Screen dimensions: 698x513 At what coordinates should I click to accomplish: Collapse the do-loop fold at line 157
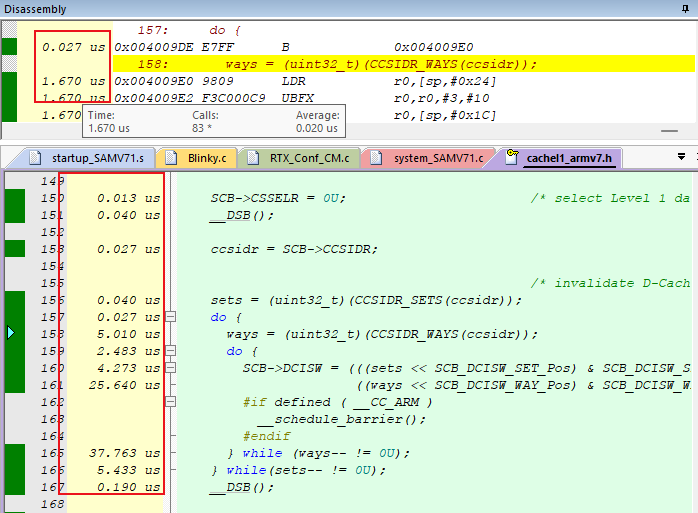pyautogui.click(x=169, y=317)
